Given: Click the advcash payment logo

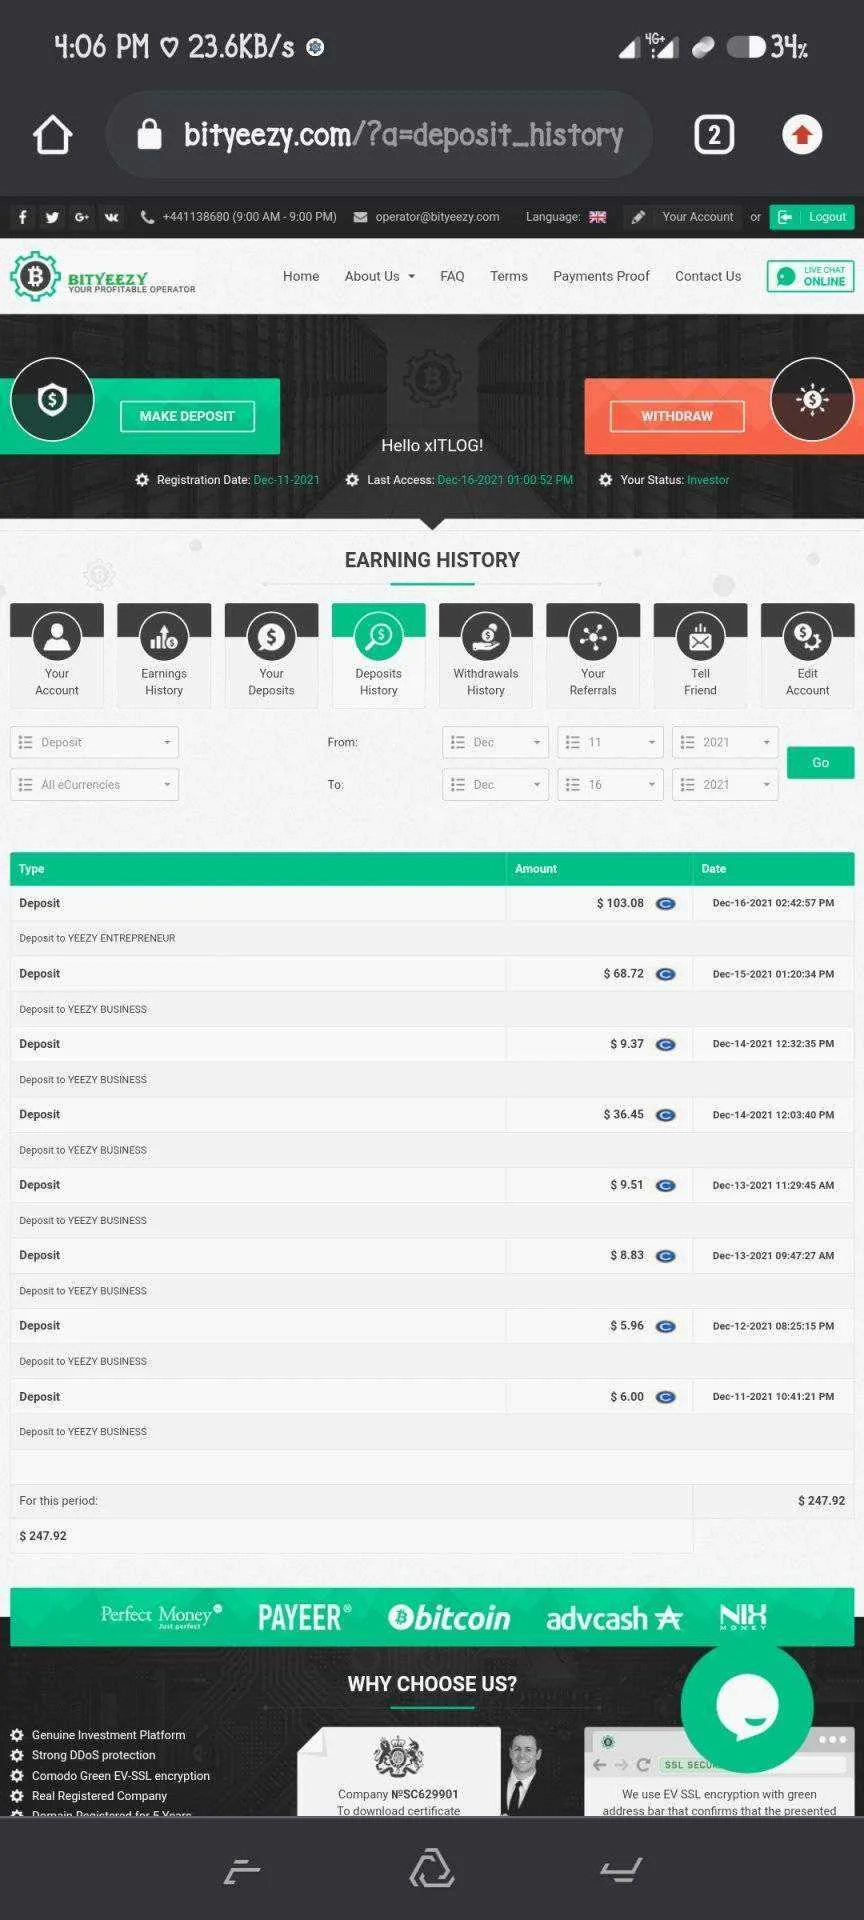Looking at the screenshot, I should (614, 1618).
